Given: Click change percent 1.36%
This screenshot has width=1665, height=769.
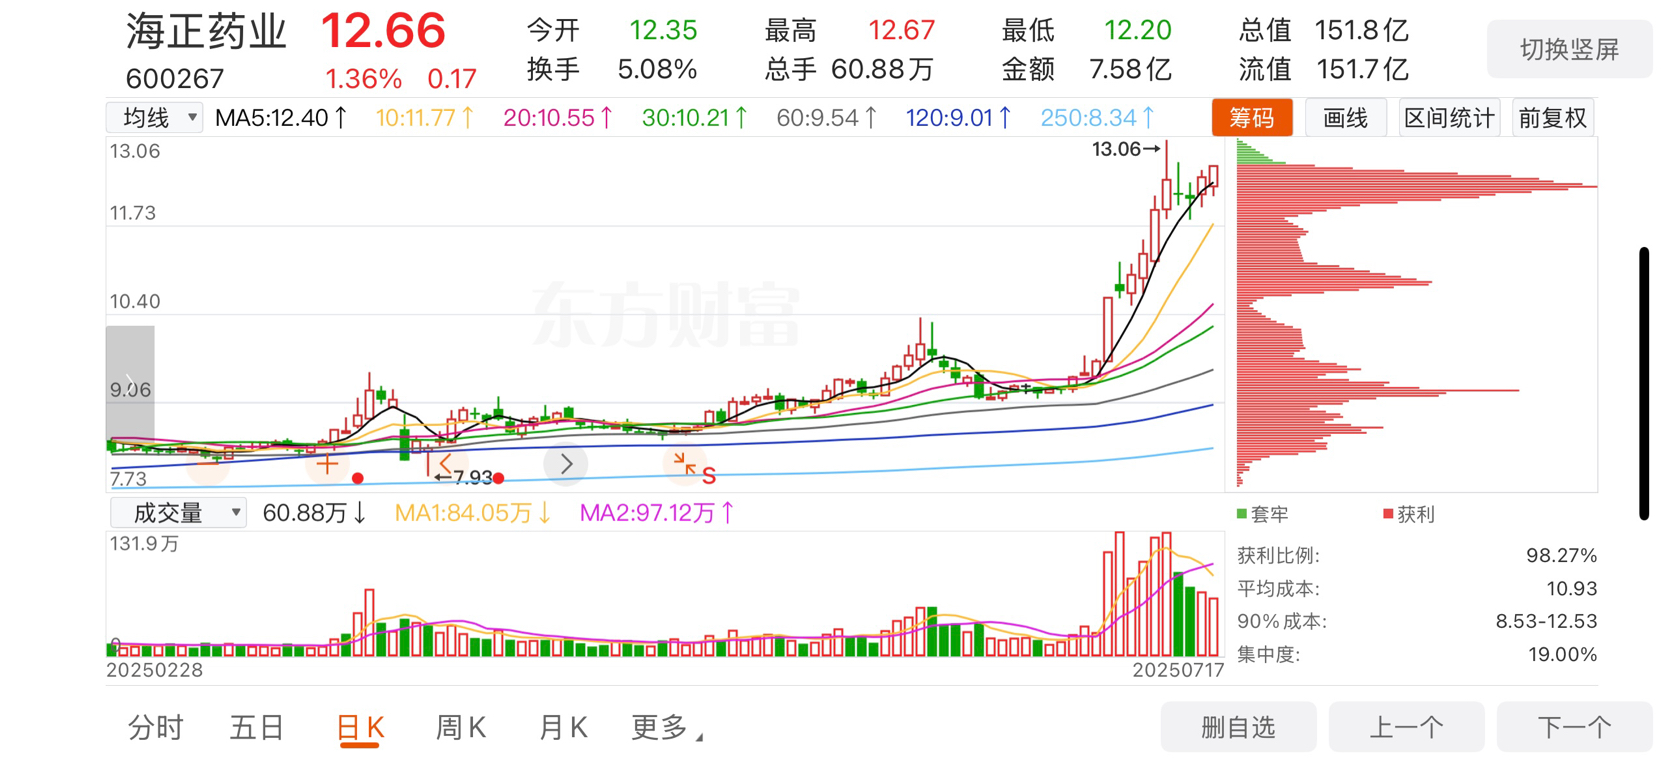Looking at the screenshot, I should pyautogui.click(x=364, y=79).
